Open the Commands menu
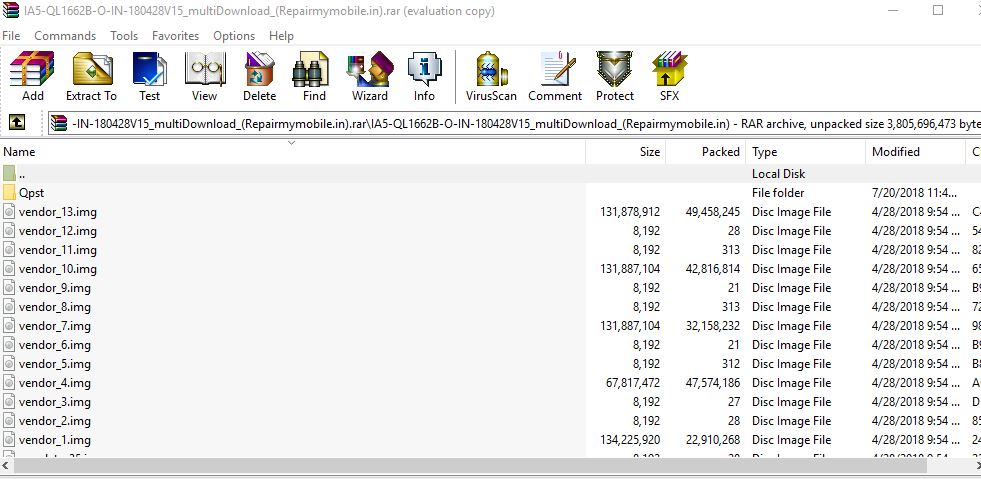 (65, 35)
